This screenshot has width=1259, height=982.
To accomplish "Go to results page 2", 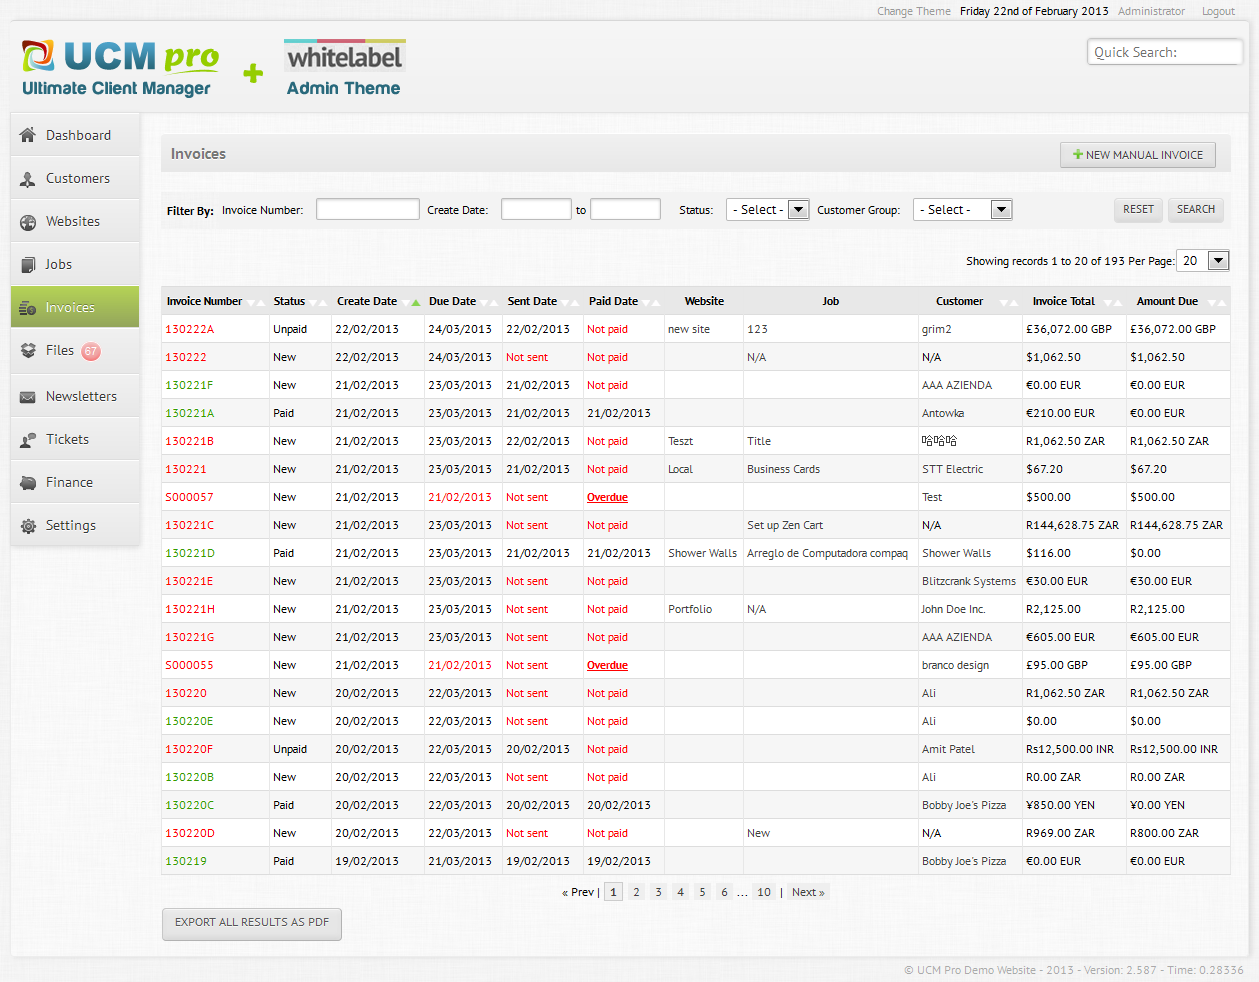I will pos(636,892).
